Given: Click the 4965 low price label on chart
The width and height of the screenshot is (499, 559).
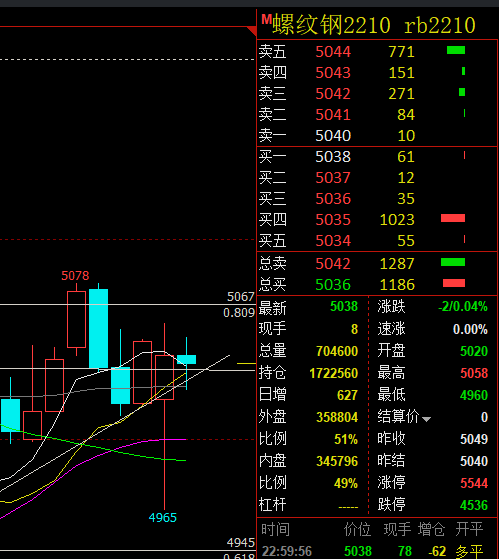Looking at the screenshot, I should pos(163,518).
